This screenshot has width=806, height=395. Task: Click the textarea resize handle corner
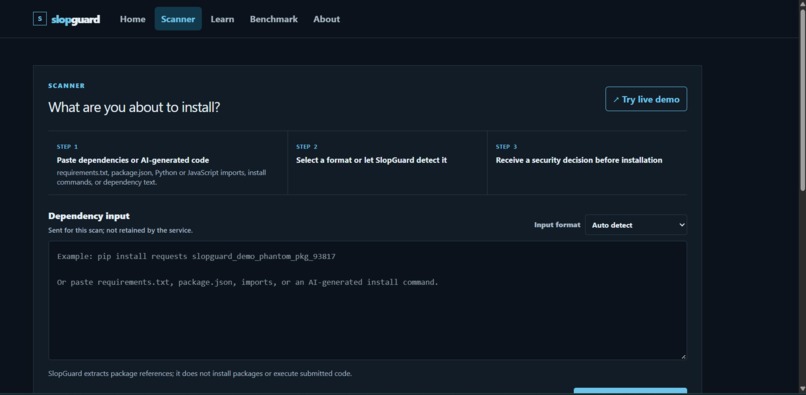(x=683, y=356)
